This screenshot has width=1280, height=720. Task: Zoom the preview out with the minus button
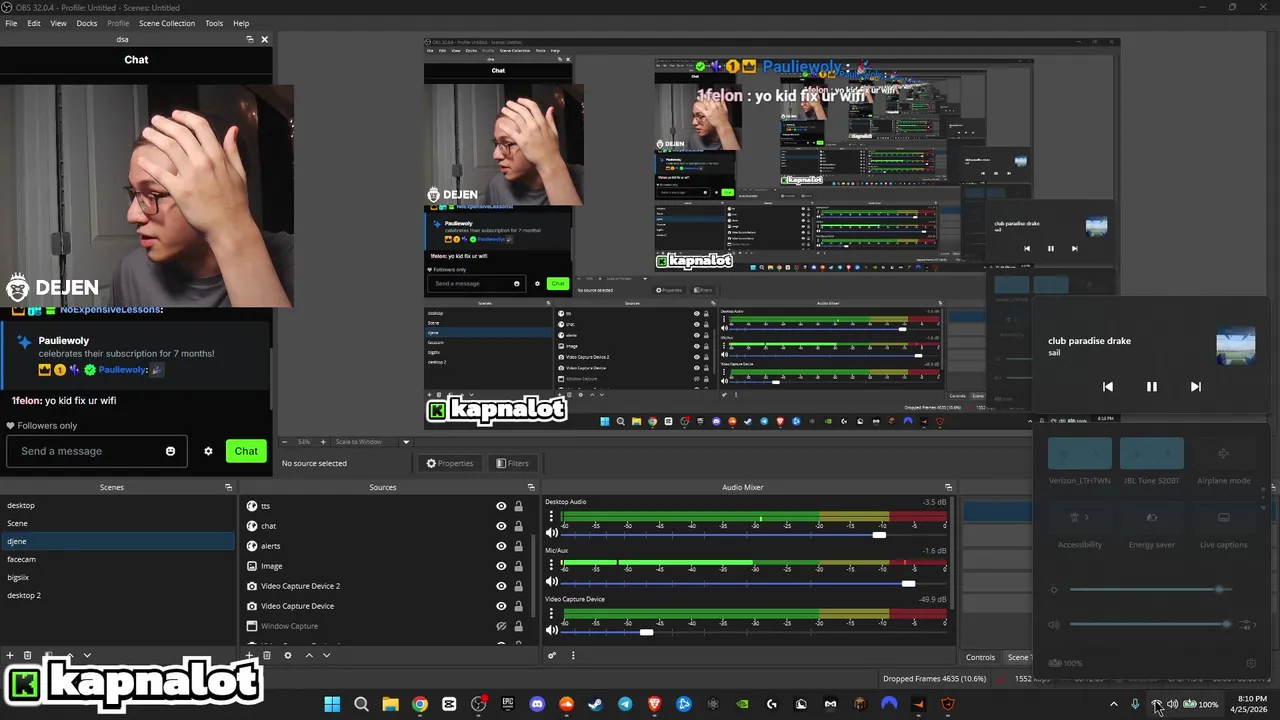[285, 442]
